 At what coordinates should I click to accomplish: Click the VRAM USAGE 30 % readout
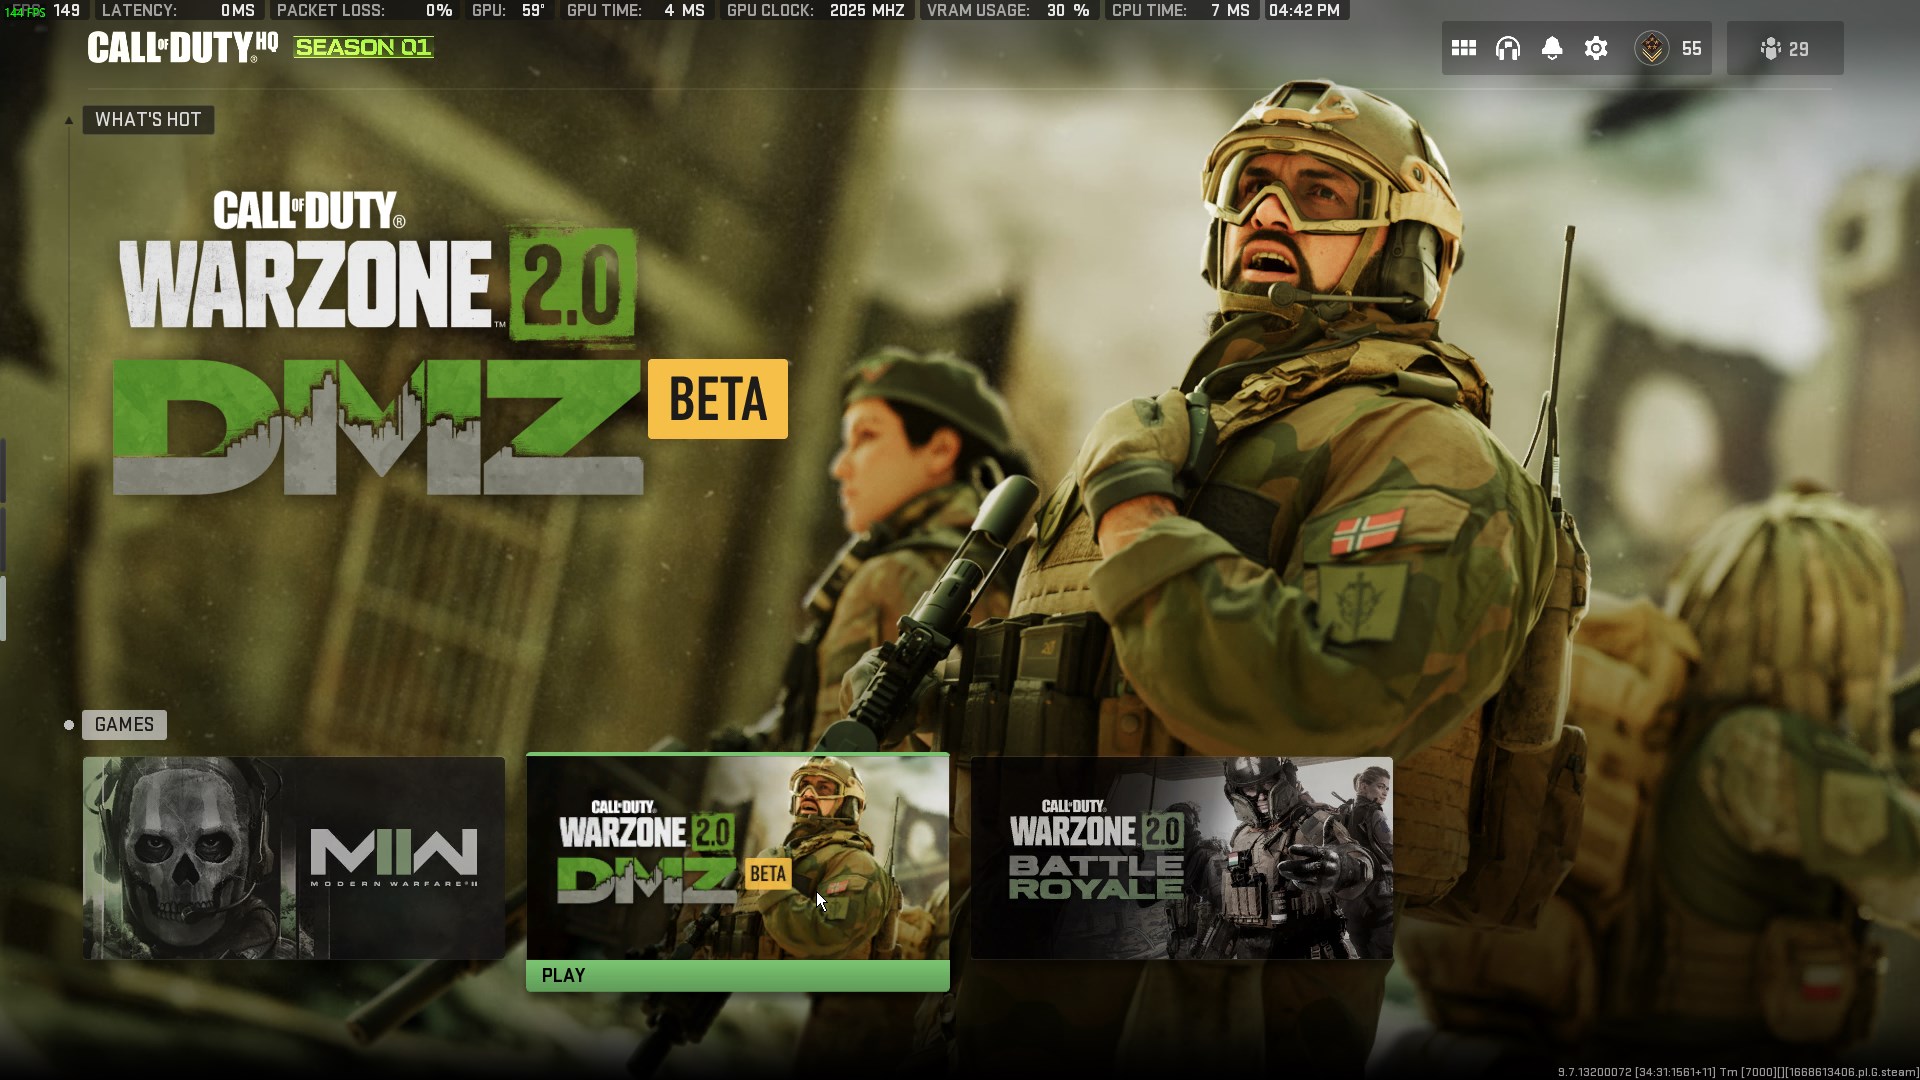coord(1008,10)
